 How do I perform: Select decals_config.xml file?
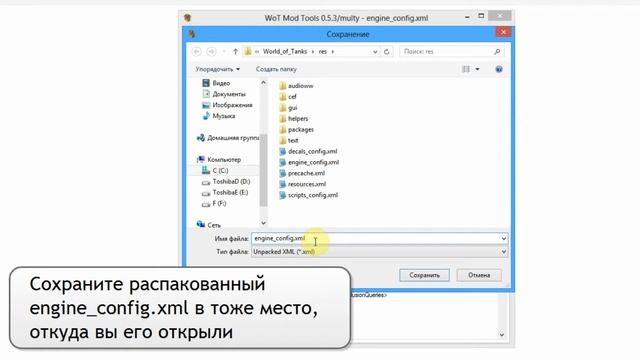[308, 151]
